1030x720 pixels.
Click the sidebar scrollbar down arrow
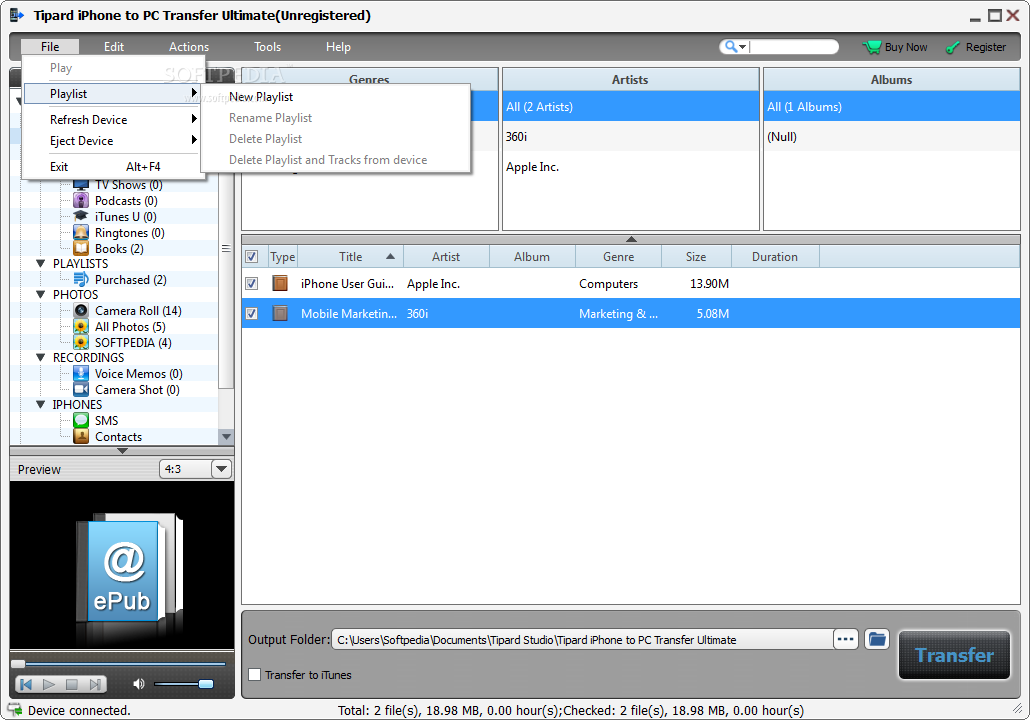tap(227, 436)
